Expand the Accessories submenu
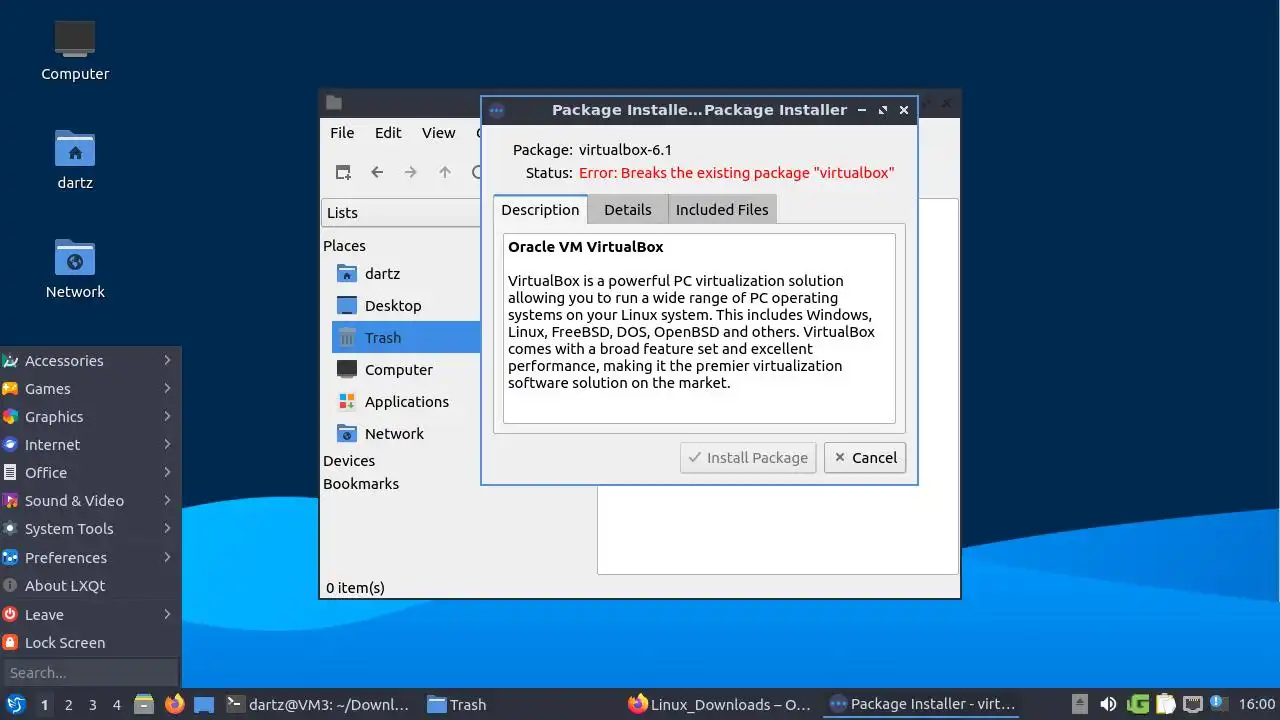Image resolution: width=1280 pixels, height=720 pixels. pos(90,360)
